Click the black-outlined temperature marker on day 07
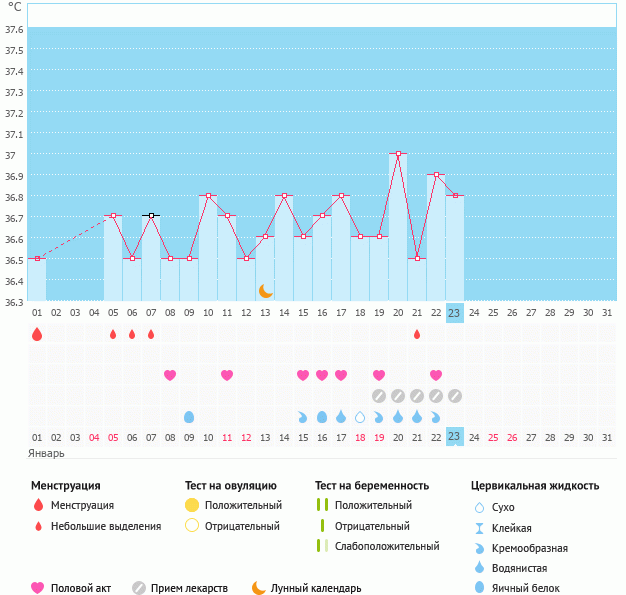 click(151, 215)
